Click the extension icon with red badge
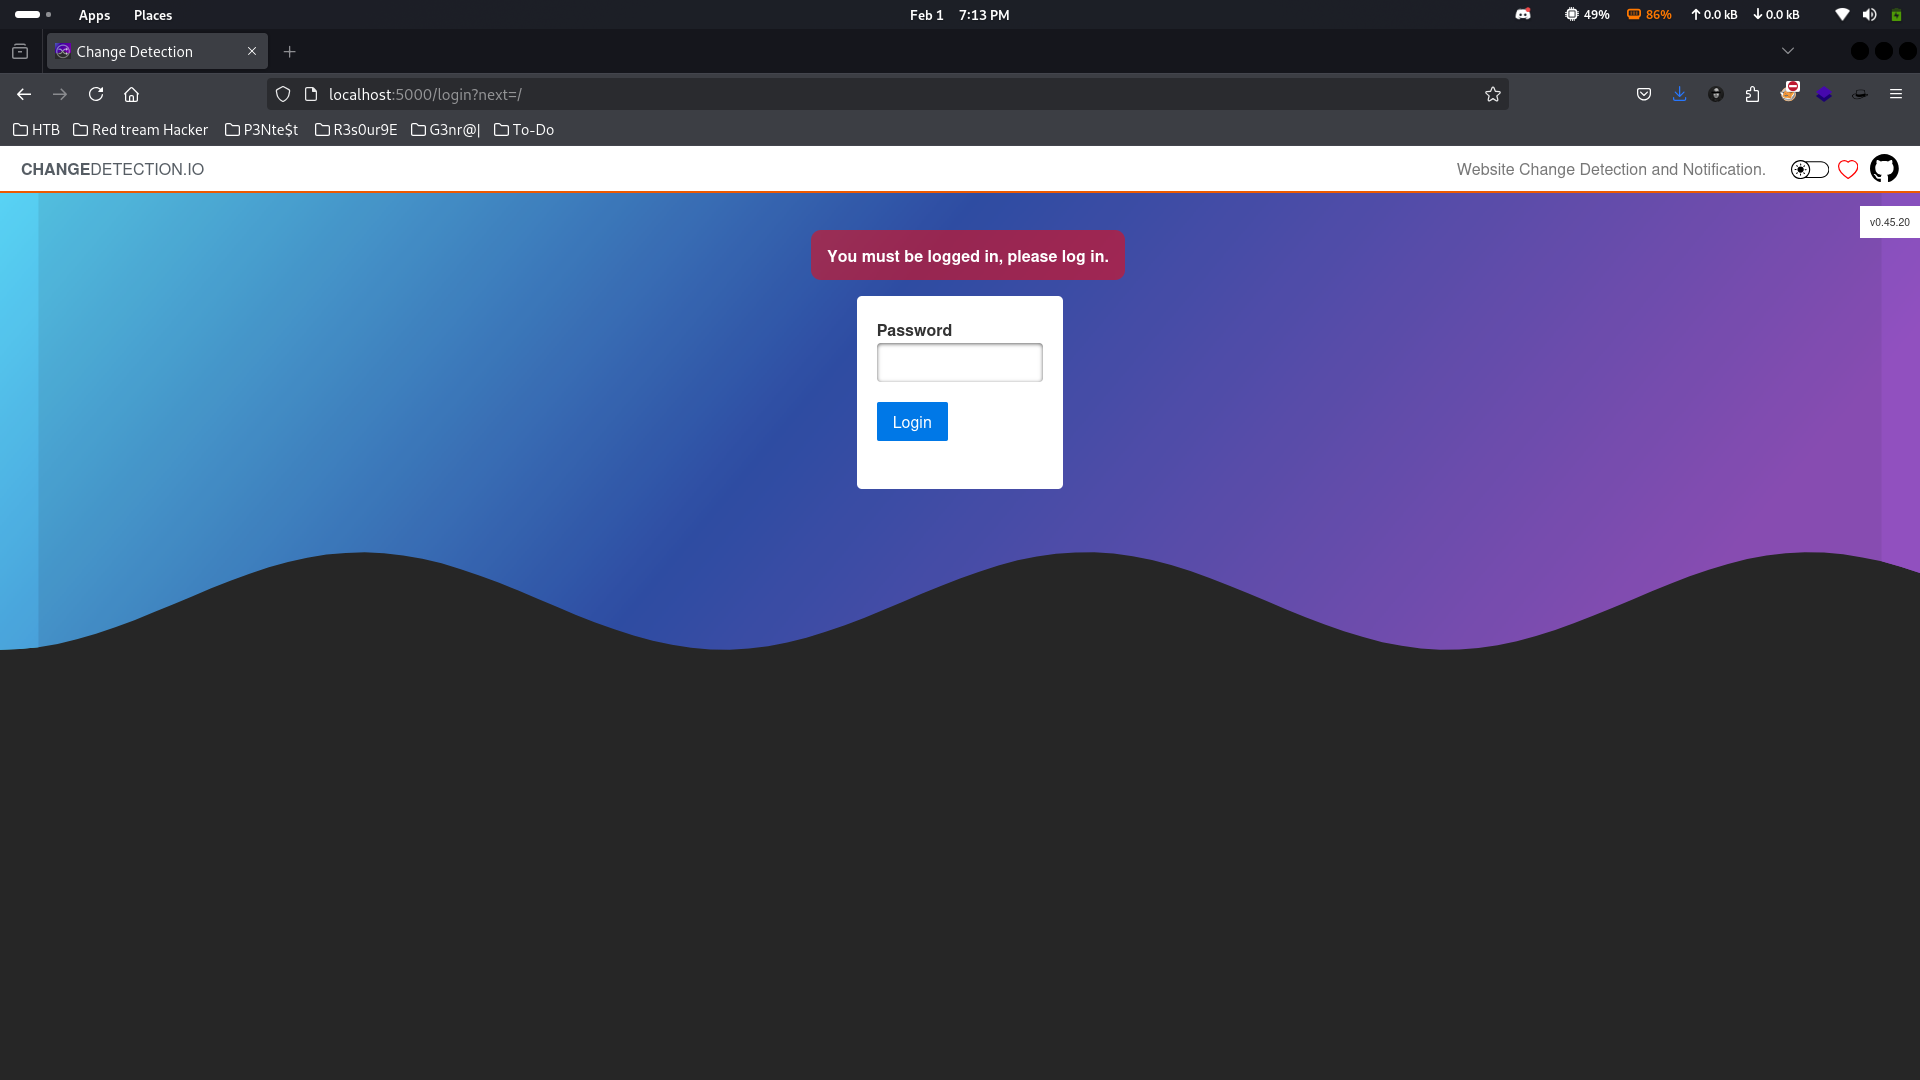1920x1080 pixels. tap(1789, 92)
